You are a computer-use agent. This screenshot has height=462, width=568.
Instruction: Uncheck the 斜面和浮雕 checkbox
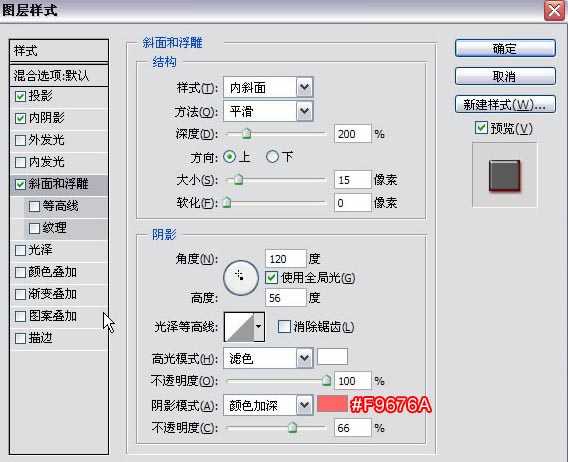20,184
